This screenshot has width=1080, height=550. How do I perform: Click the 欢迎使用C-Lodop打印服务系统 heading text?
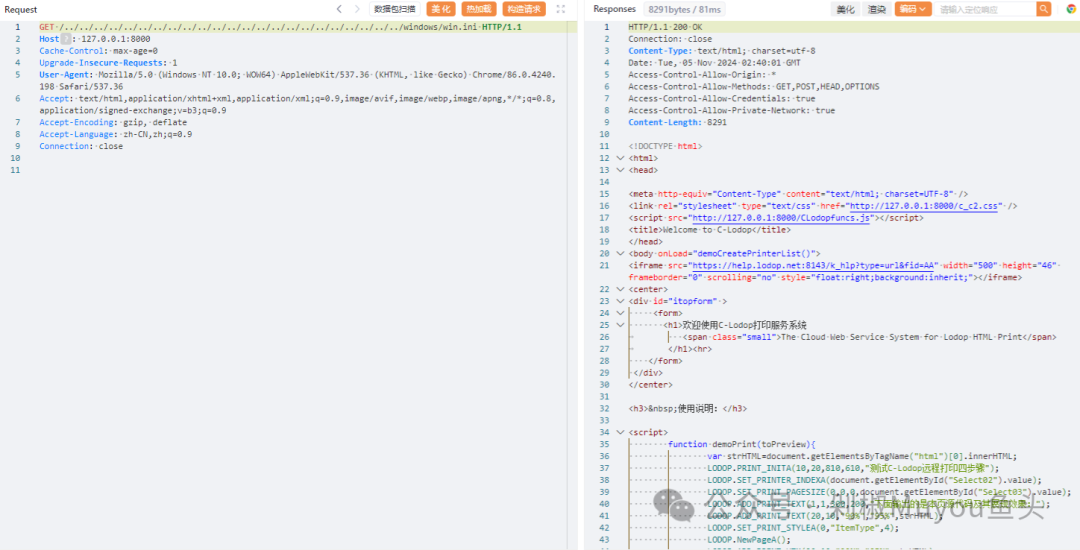(745, 325)
